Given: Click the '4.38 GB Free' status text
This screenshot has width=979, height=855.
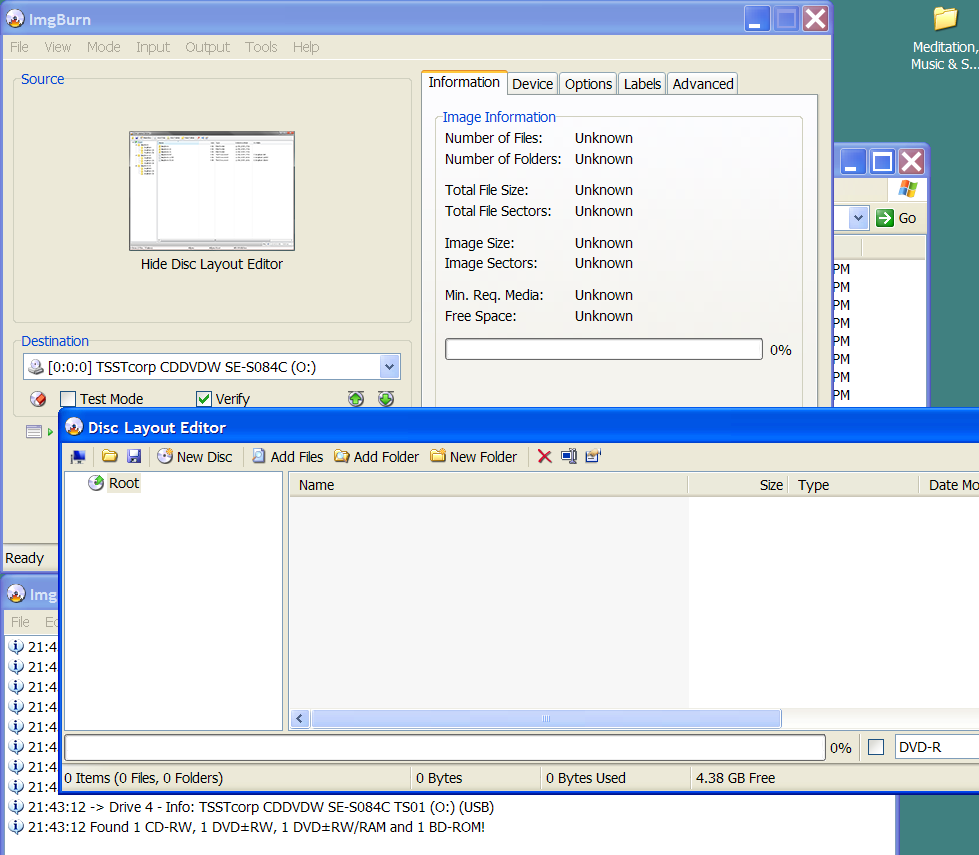Looking at the screenshot, I should pyautogui.click(x=735, y=778).
